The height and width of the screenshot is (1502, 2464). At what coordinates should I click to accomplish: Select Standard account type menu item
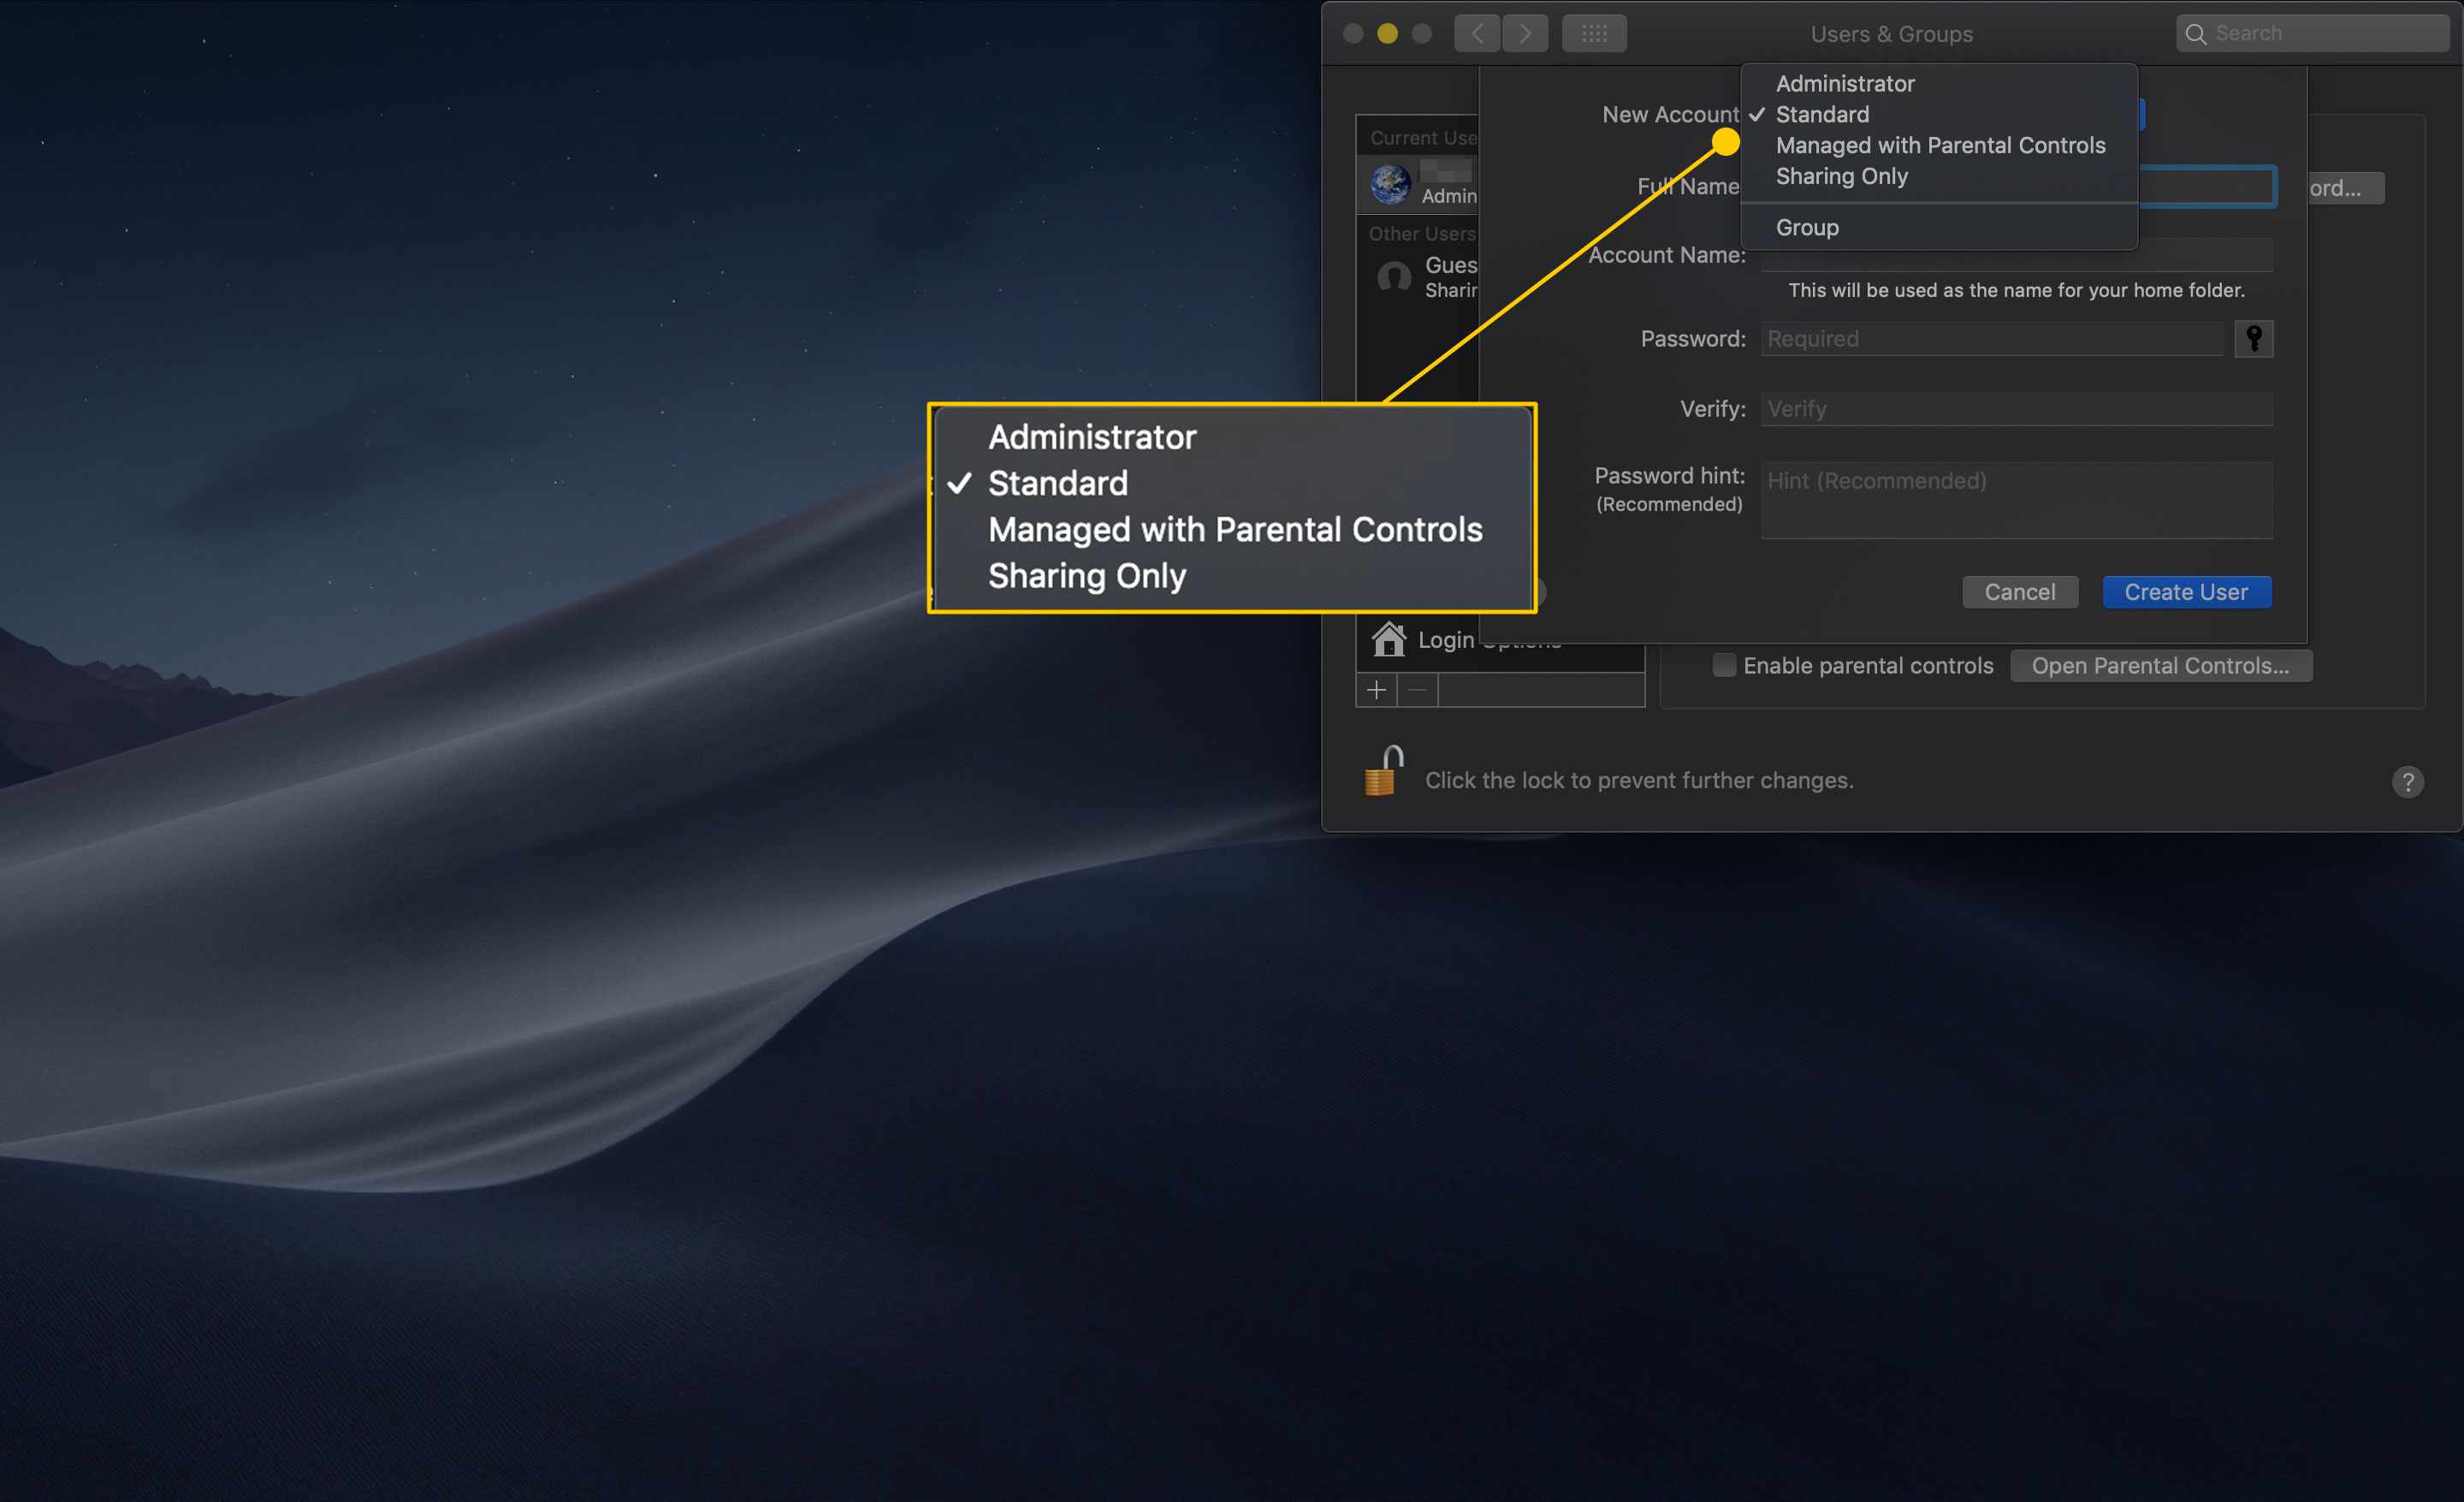(1821, 113)
